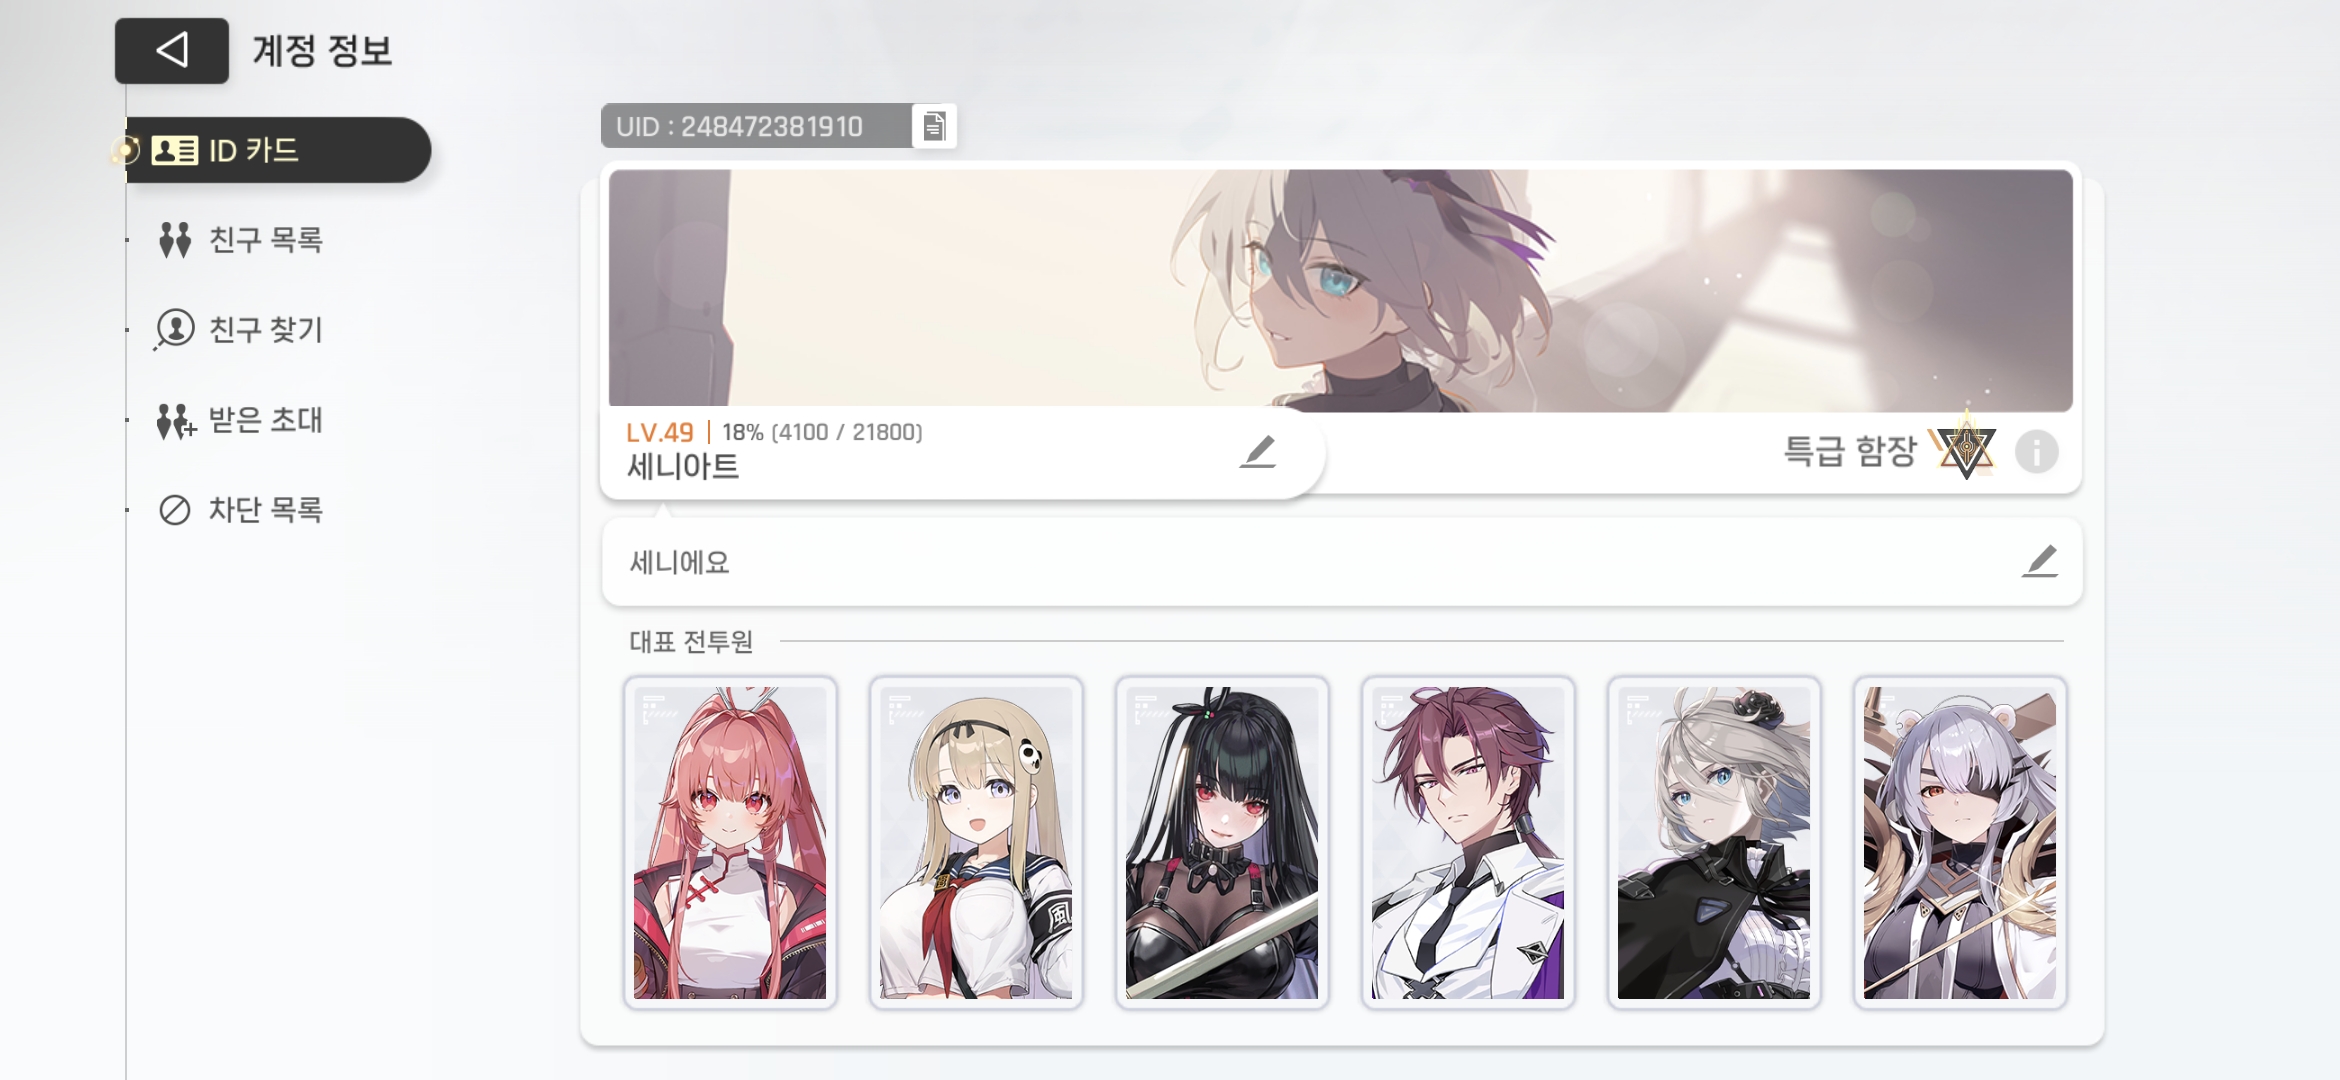Screen dimensions: 2340x1080
Task: Select the silver-haired eyepatch character card
Action: point(1960,843)
